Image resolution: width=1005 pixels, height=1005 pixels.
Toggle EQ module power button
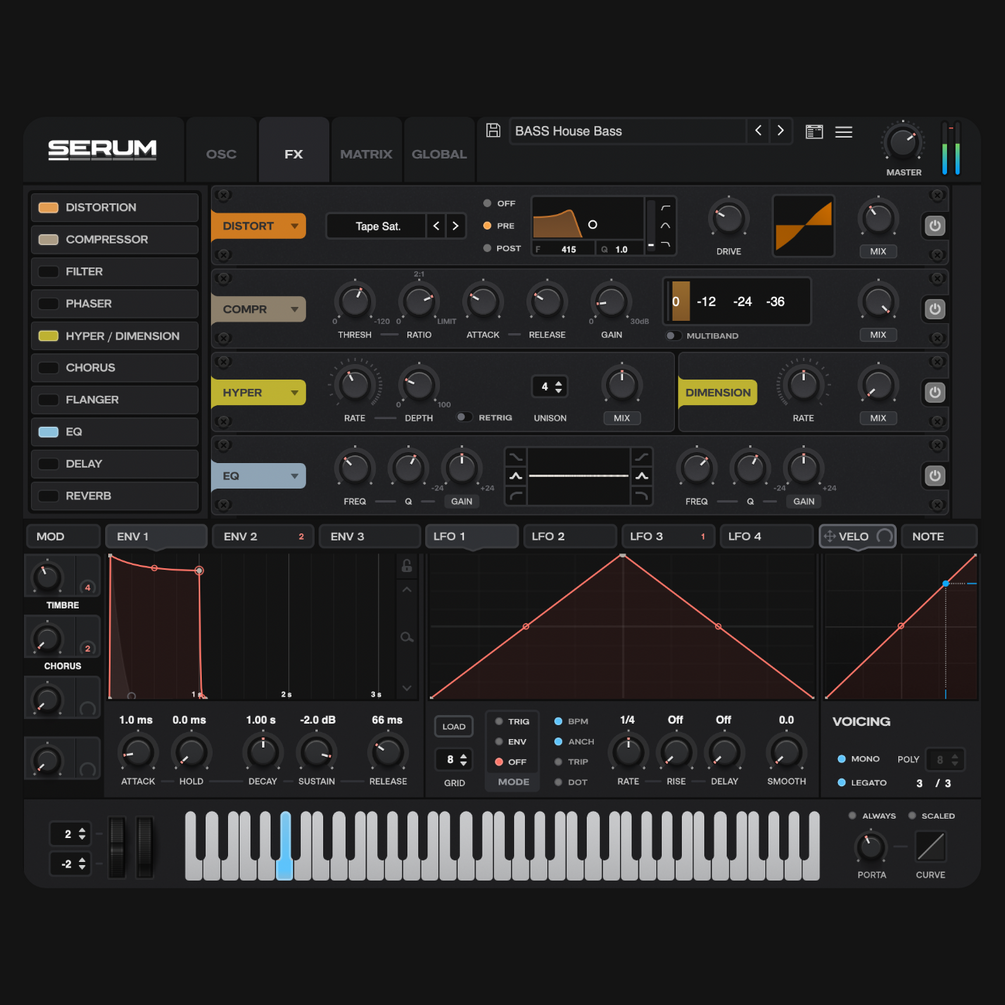point(934,476)
